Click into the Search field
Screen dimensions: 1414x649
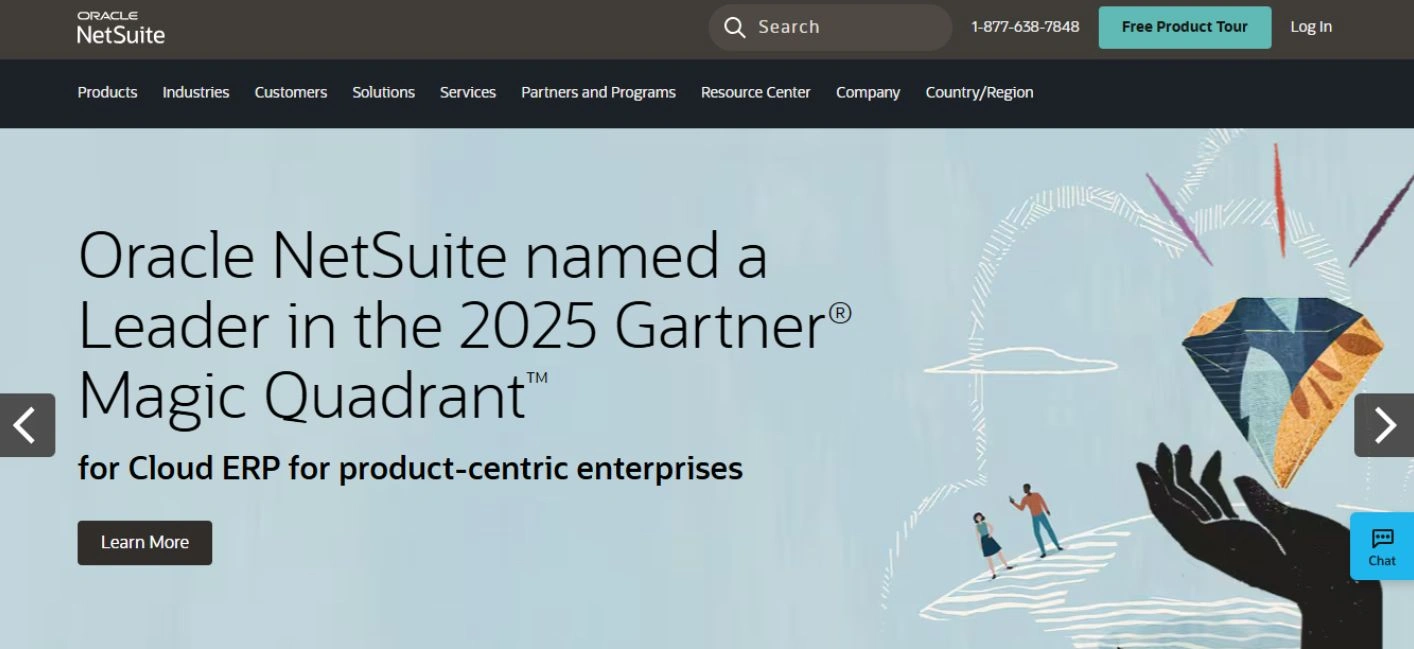click(830, 27)
